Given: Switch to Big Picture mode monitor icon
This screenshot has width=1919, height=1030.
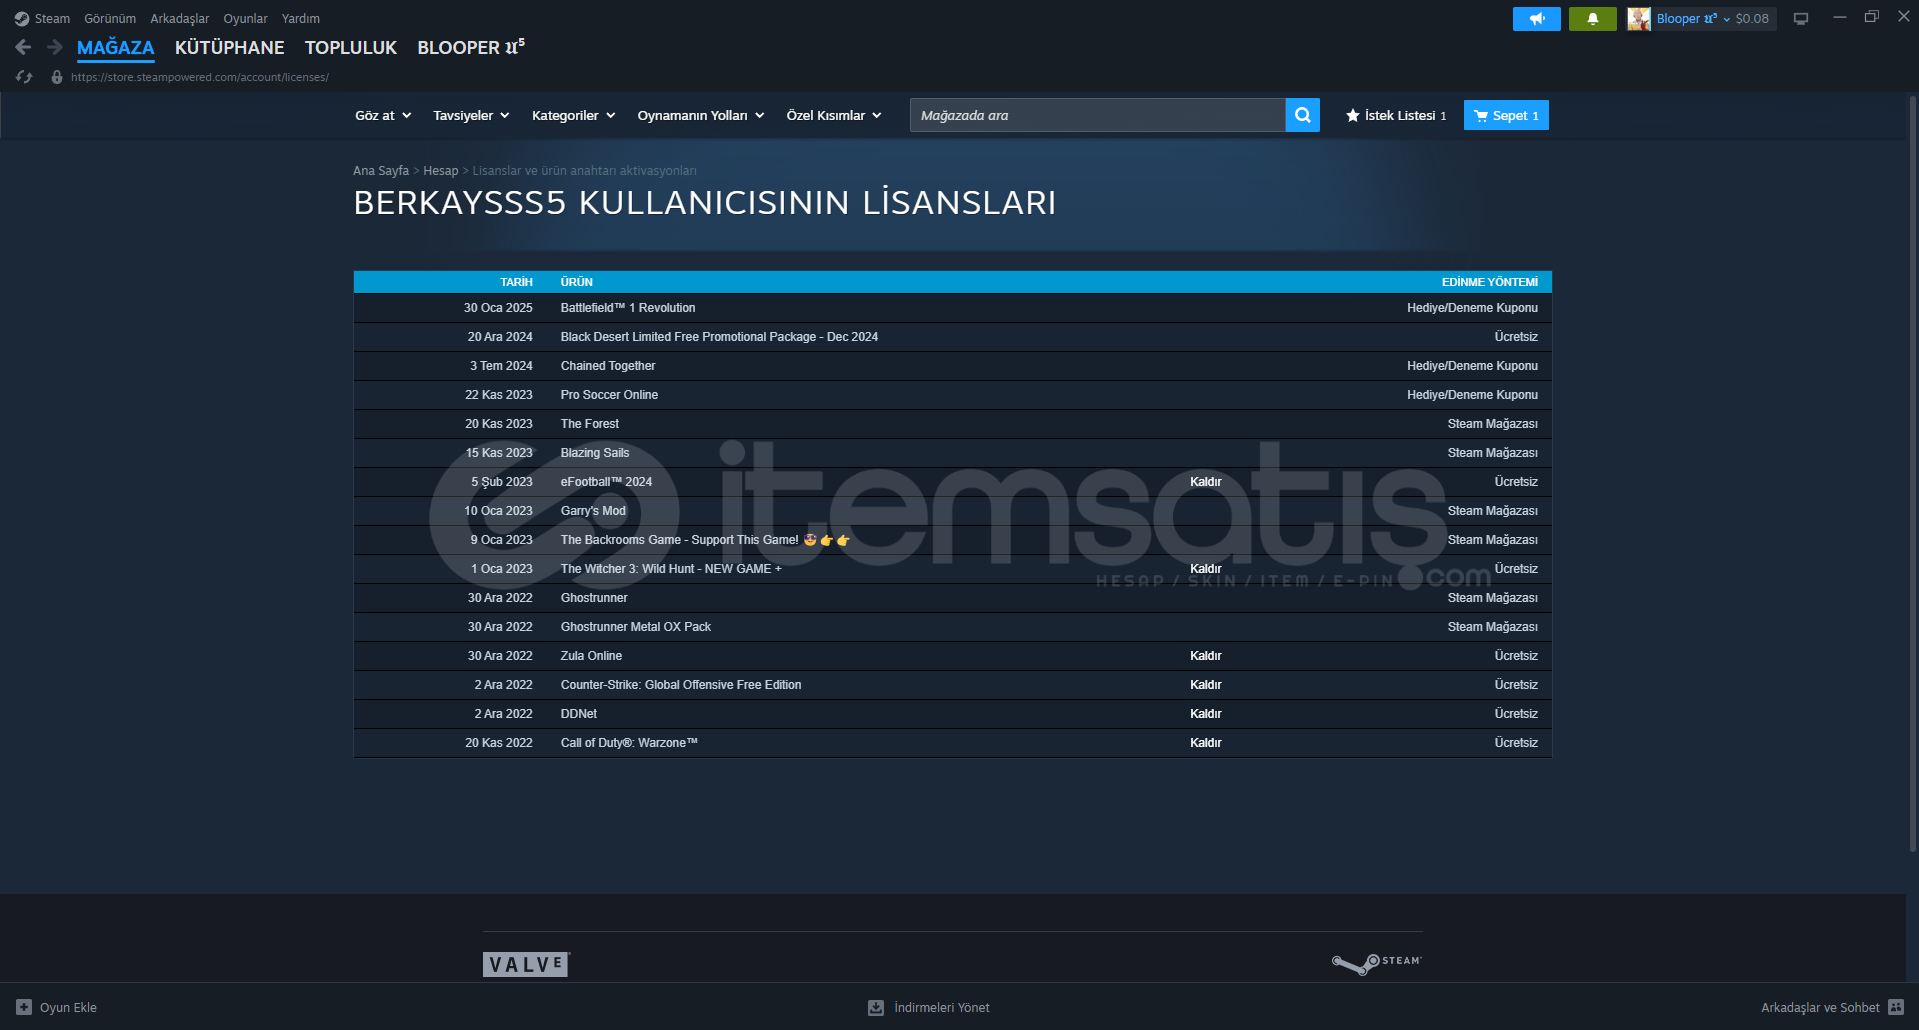Looking at the screenshot, I should pos(1801,19).
